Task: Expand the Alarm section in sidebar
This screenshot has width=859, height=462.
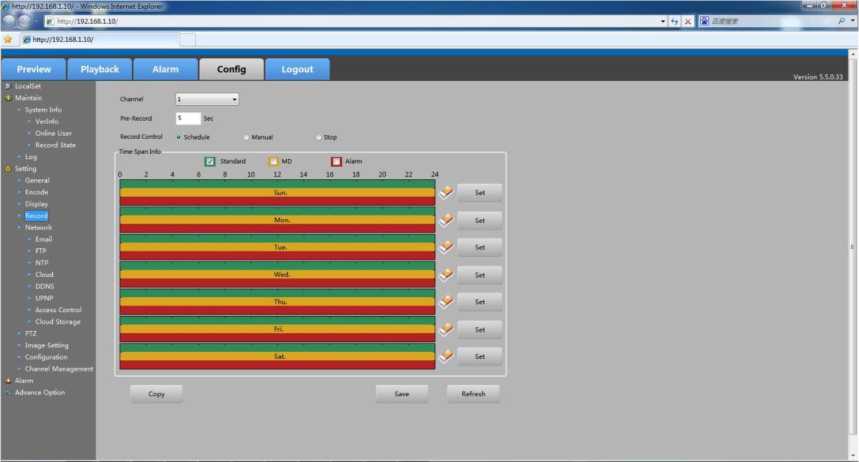Action: tap(7, 381)
